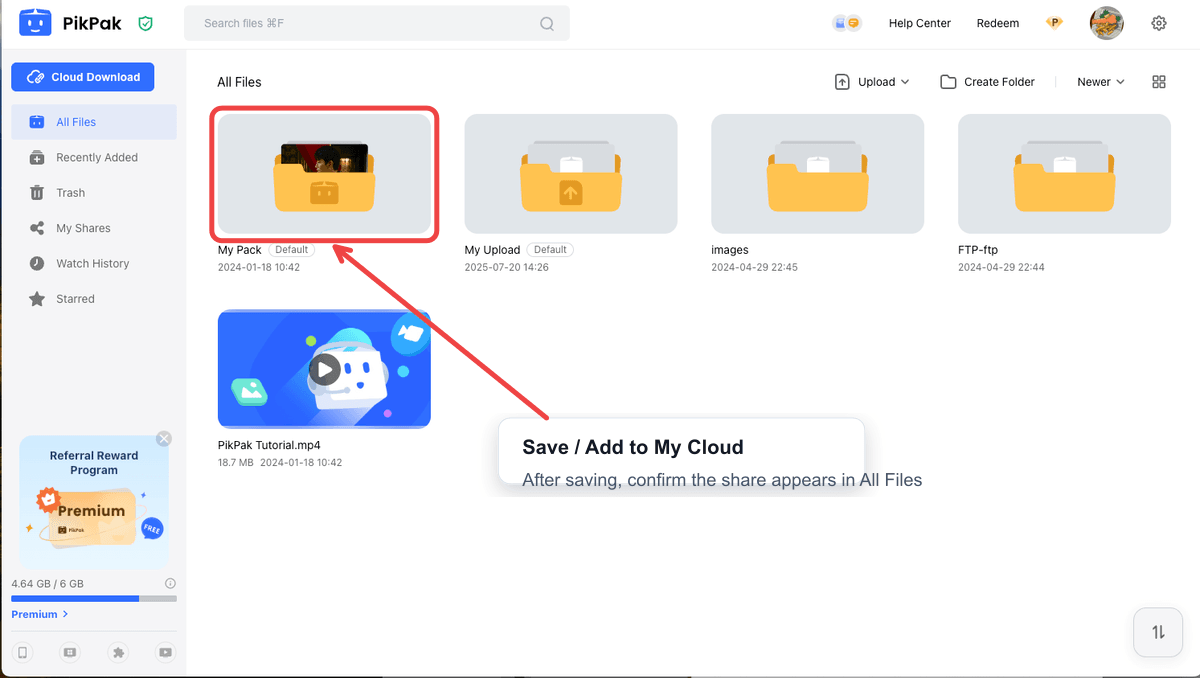The image size is (1200, 678).
Task: Close the Referral Reward Program banner
Action: [x=164, y=439]
